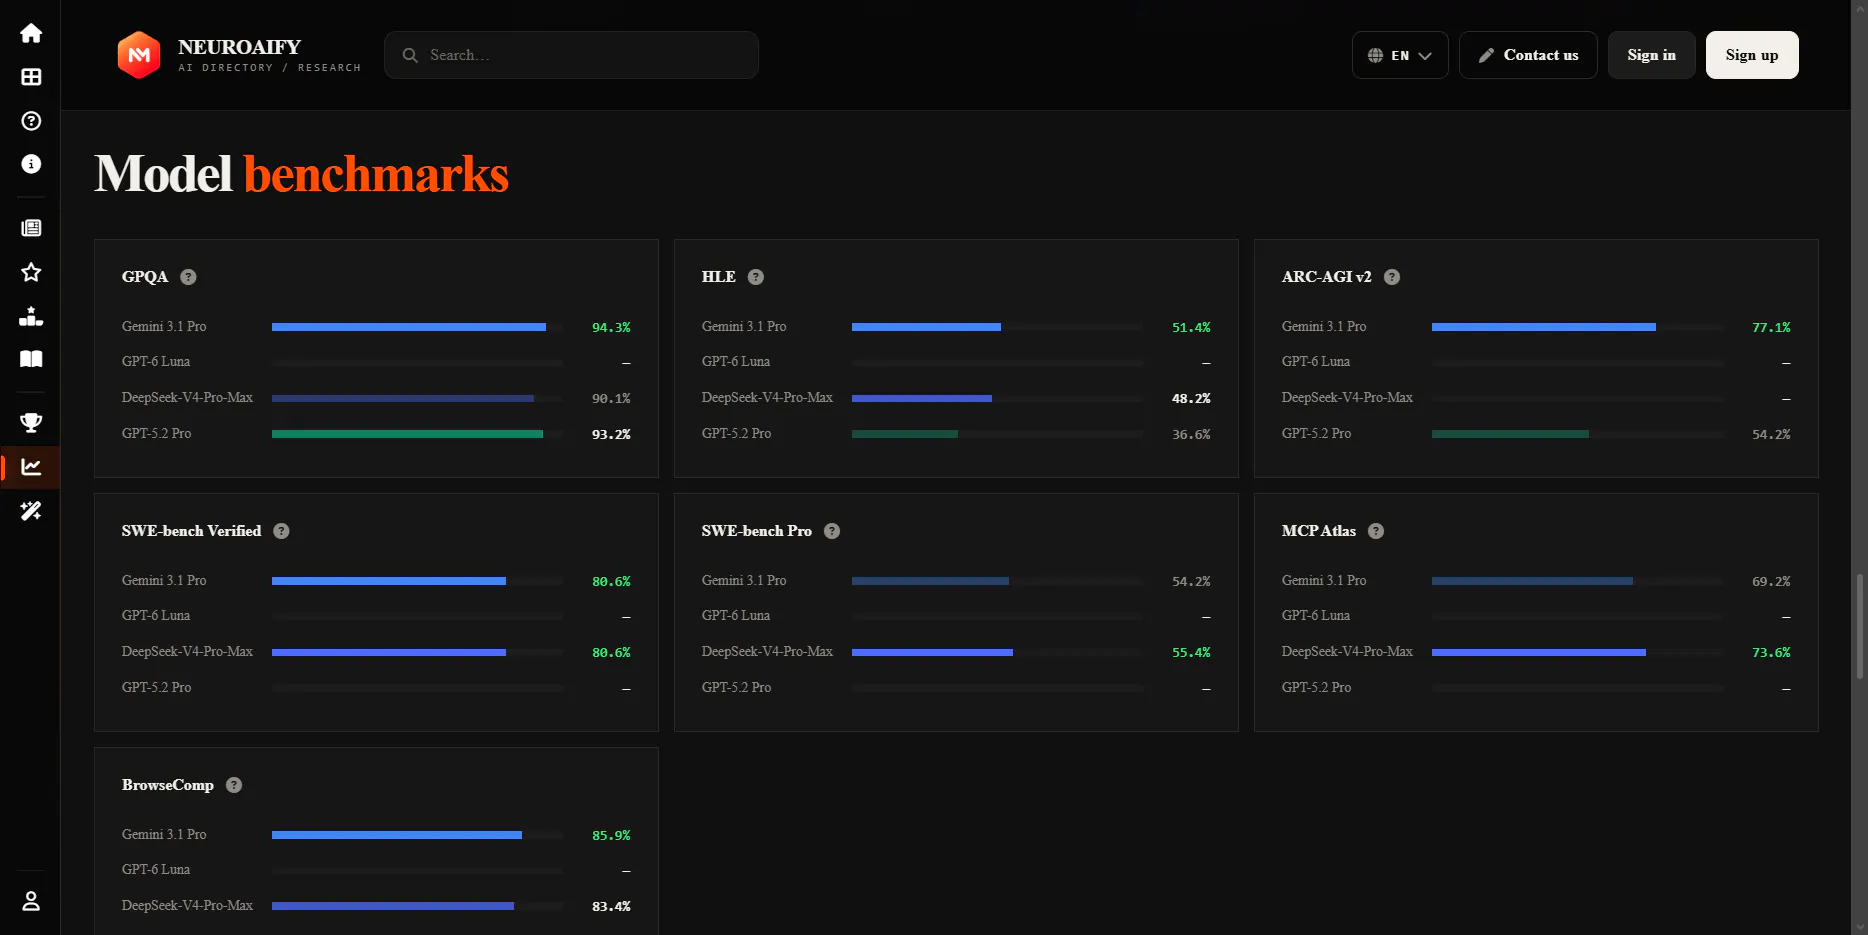Click the Neuroaify logo icon

click(139, 55)
